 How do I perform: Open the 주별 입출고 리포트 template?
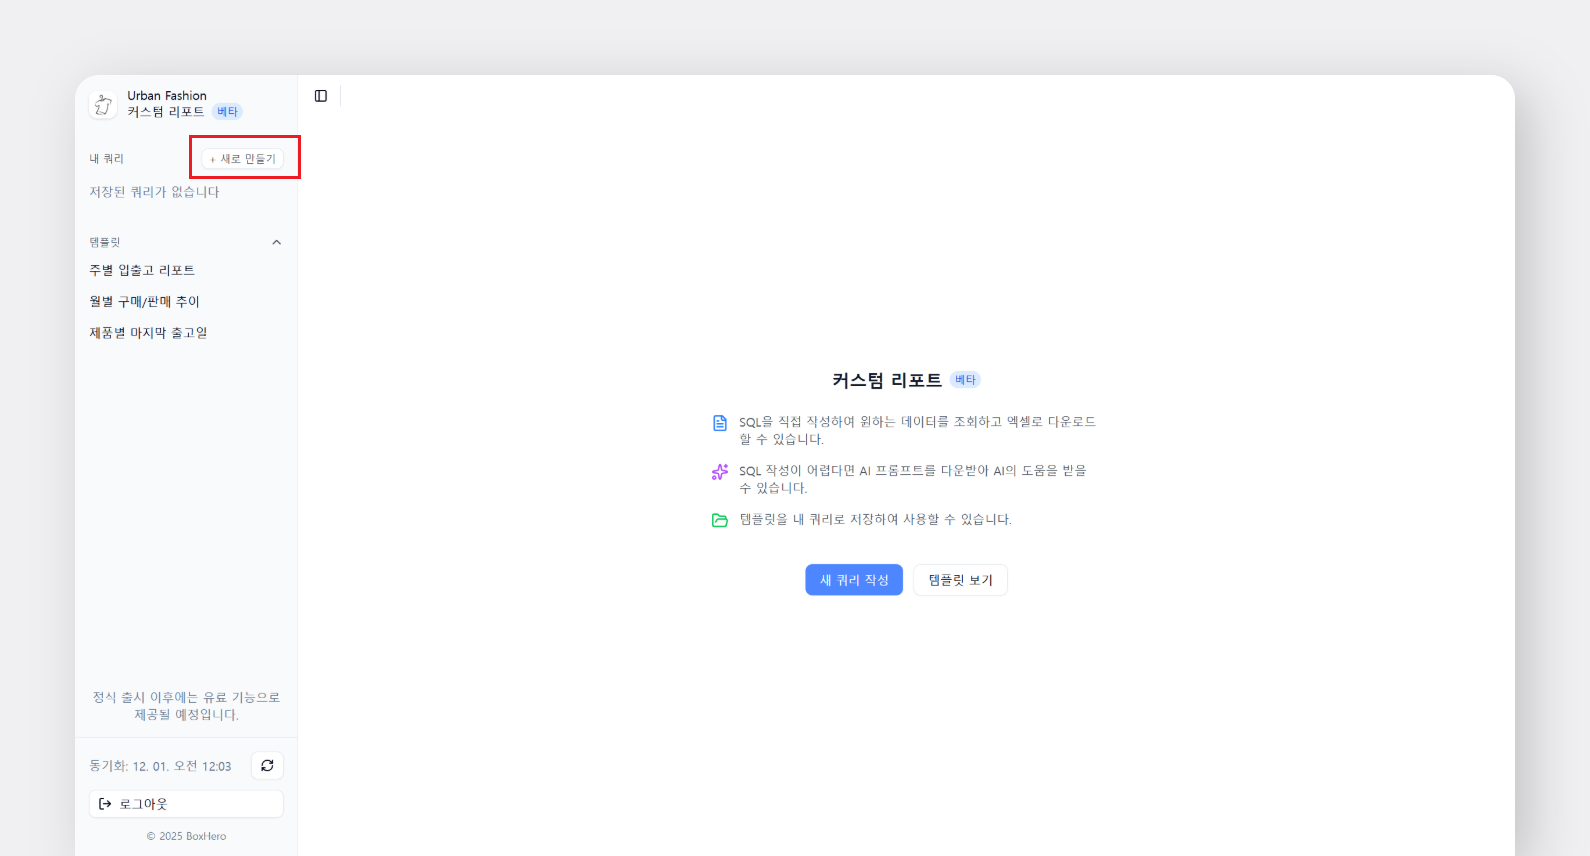coord(142,271)
